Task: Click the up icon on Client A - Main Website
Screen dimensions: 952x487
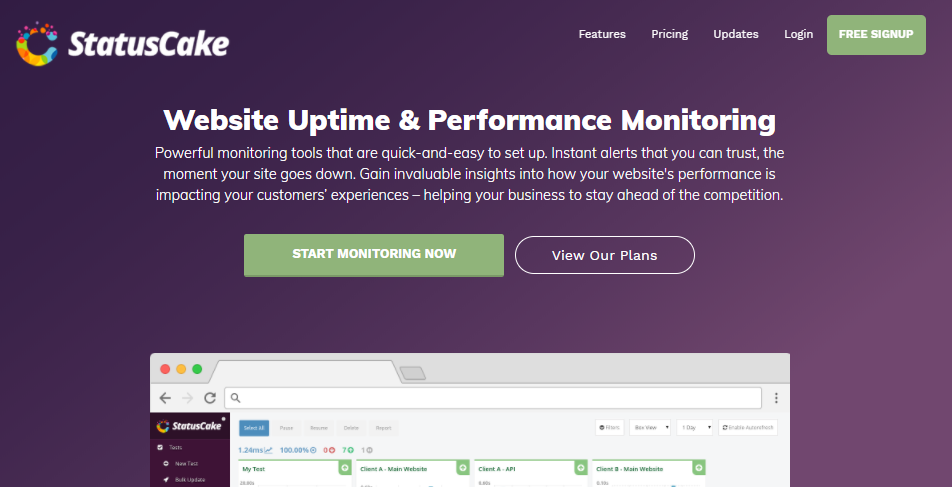Action: pos(463,468)
